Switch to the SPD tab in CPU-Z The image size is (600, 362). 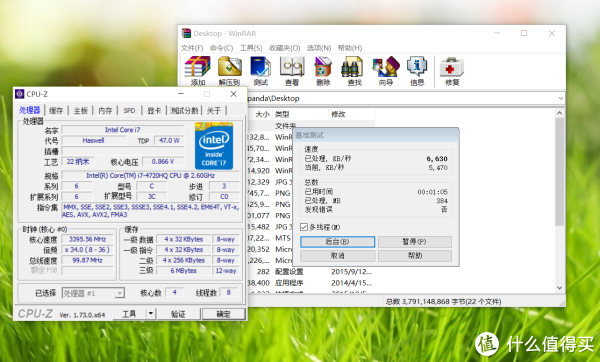pos(129,111)
